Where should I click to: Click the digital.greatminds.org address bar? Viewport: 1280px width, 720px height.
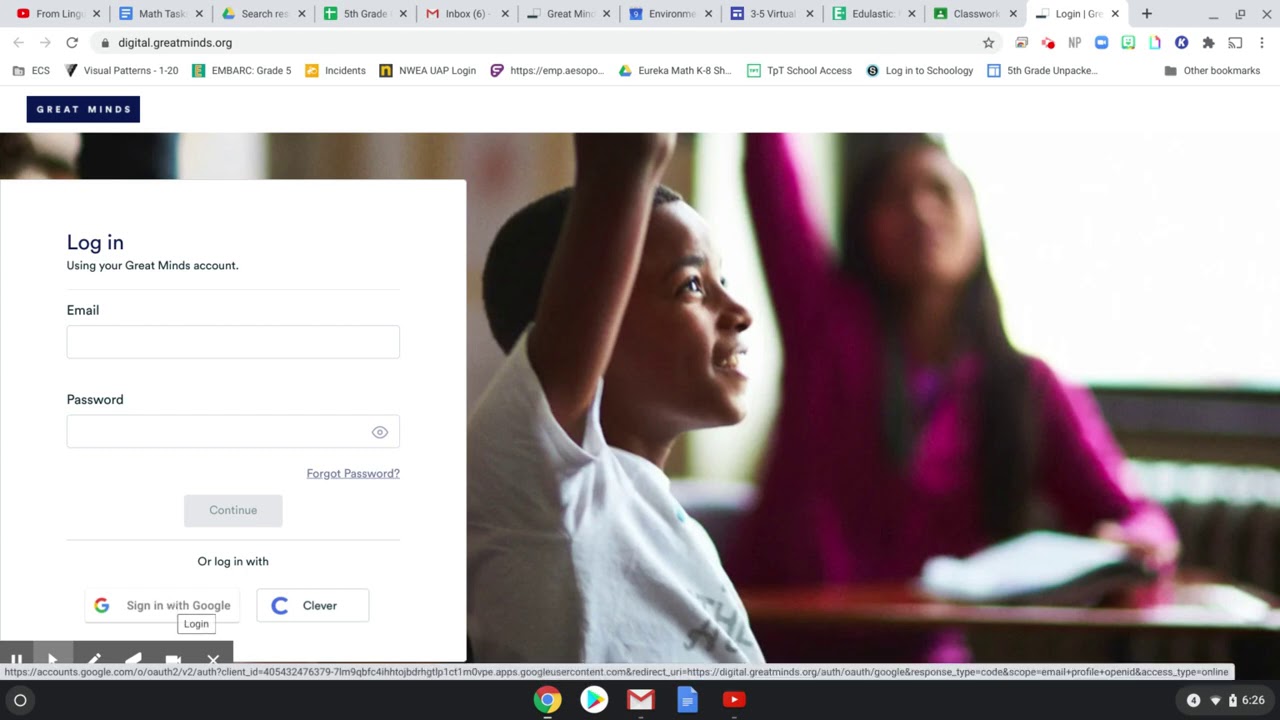coord(540,43)
